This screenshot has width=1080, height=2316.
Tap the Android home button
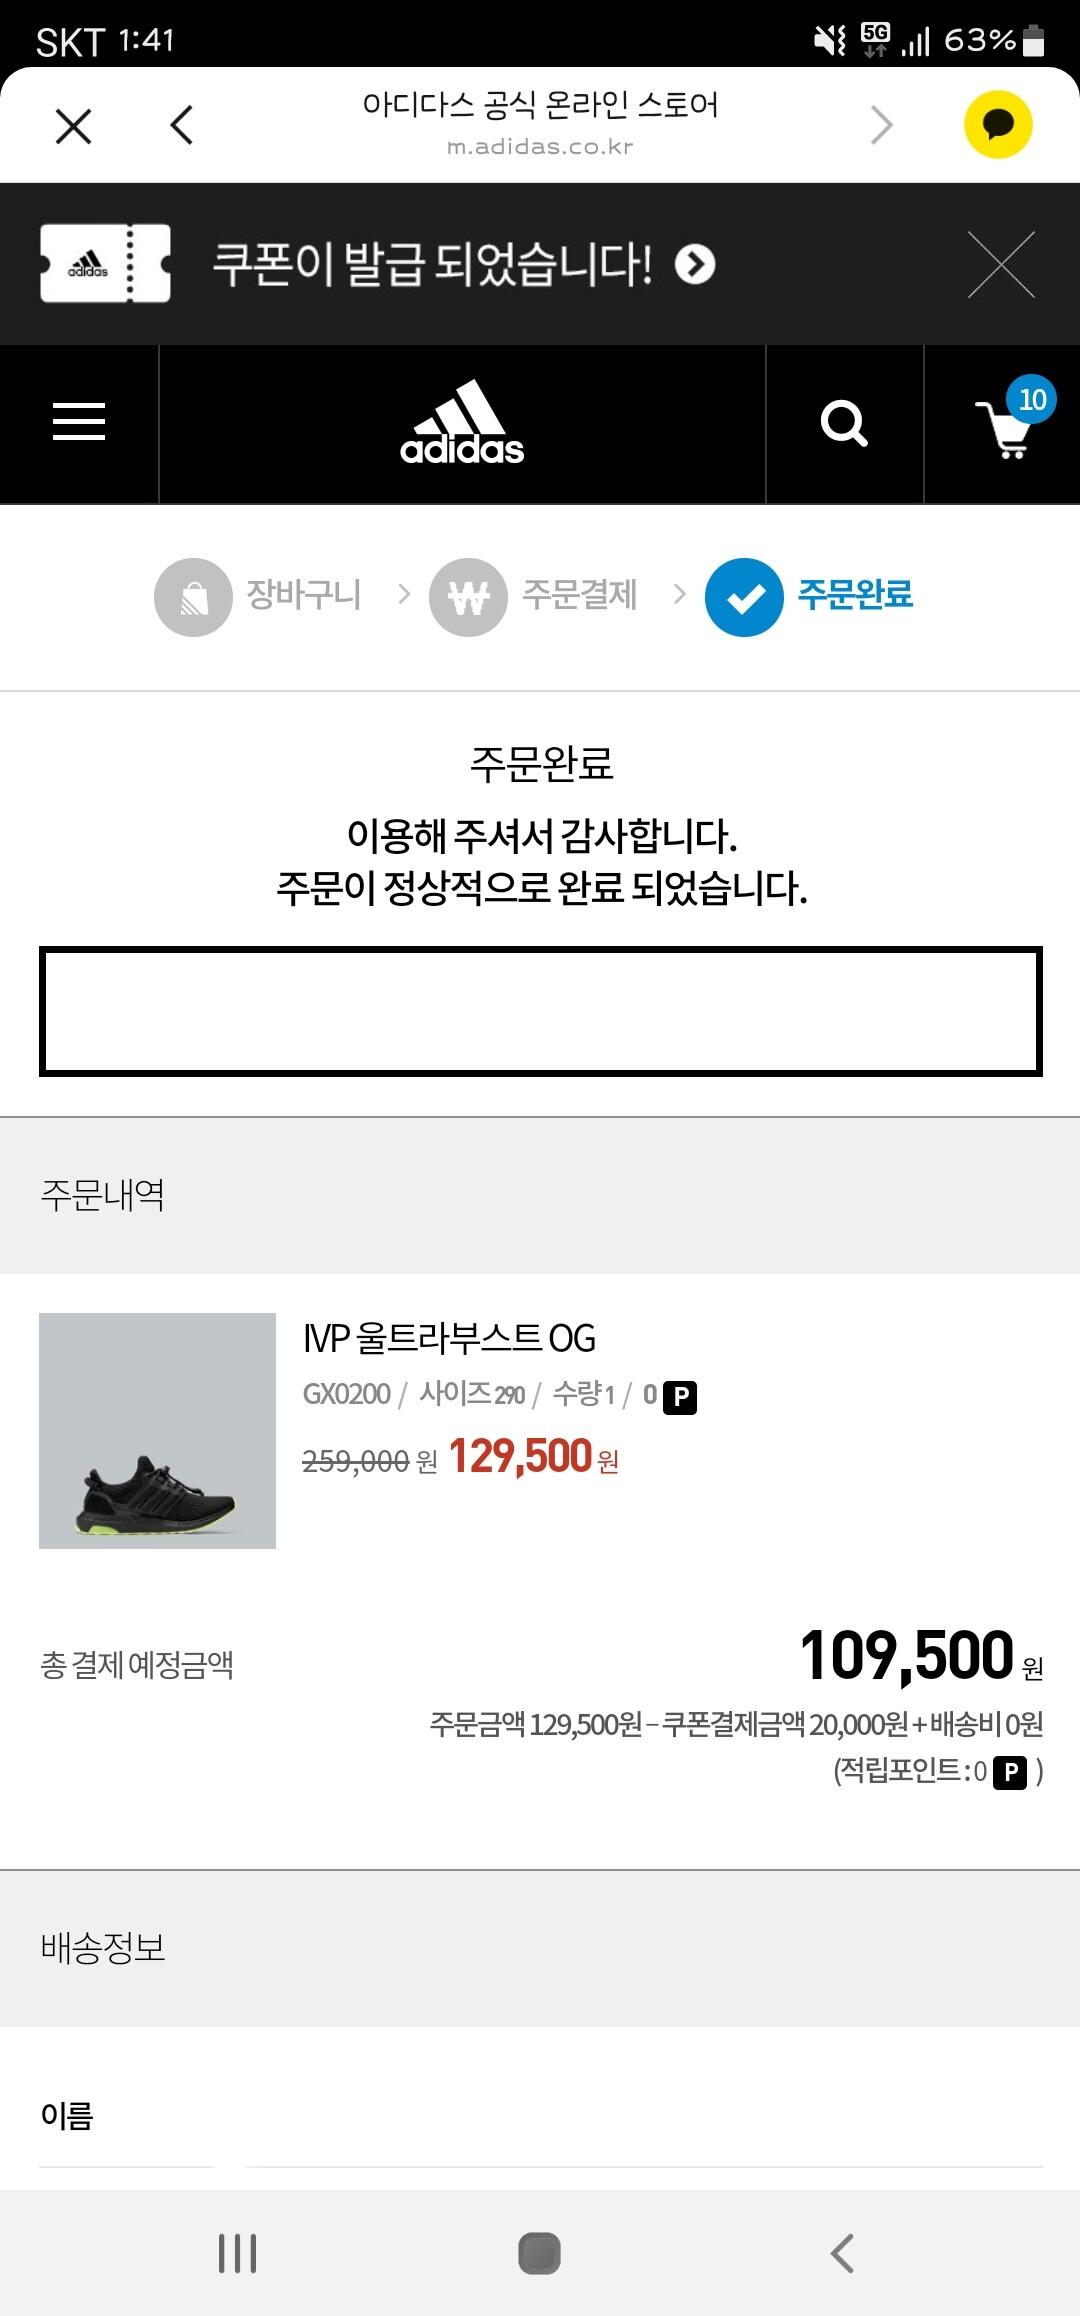539,2253
